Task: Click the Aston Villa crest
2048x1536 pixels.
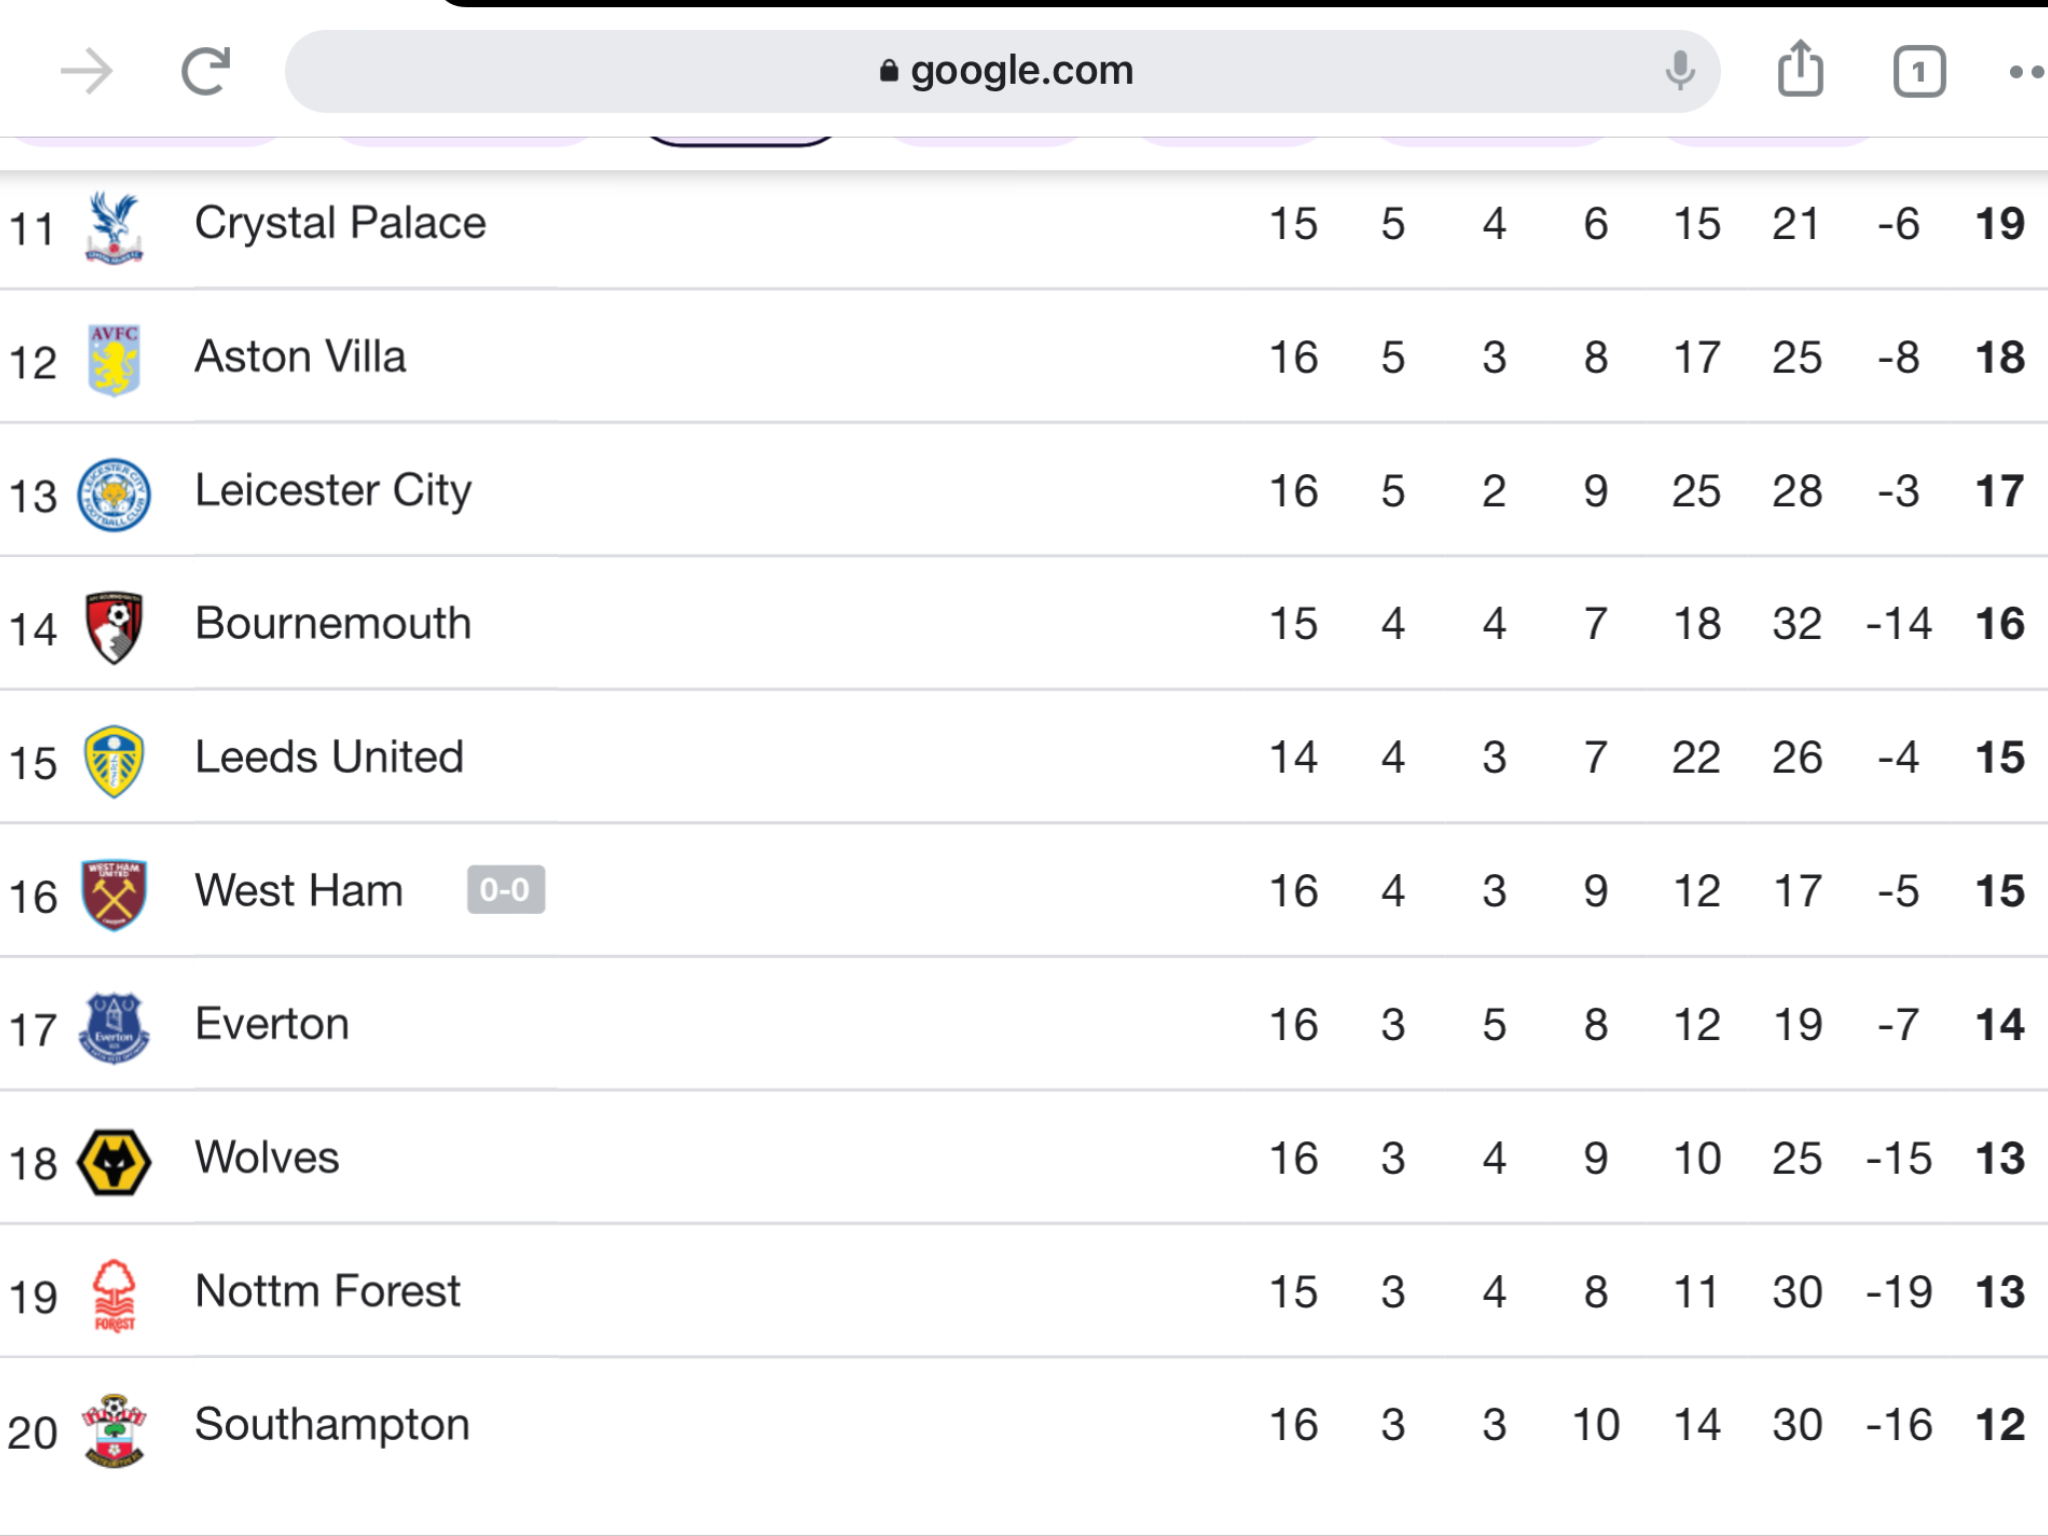Action: pos(114,360)
